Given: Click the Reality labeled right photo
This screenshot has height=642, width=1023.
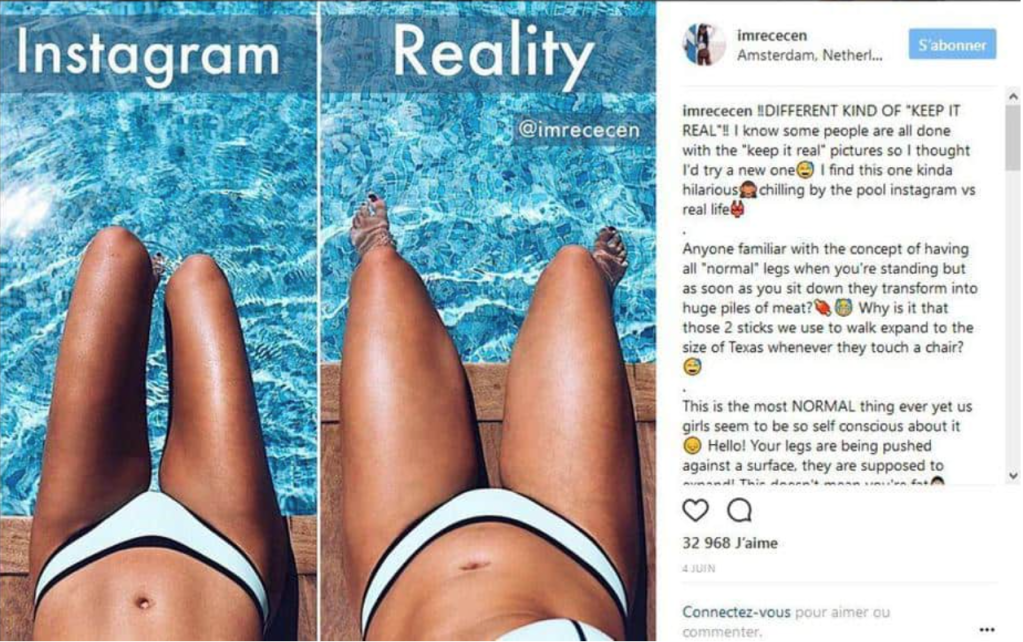Looking at the screenshot, I should pos(488,321).
